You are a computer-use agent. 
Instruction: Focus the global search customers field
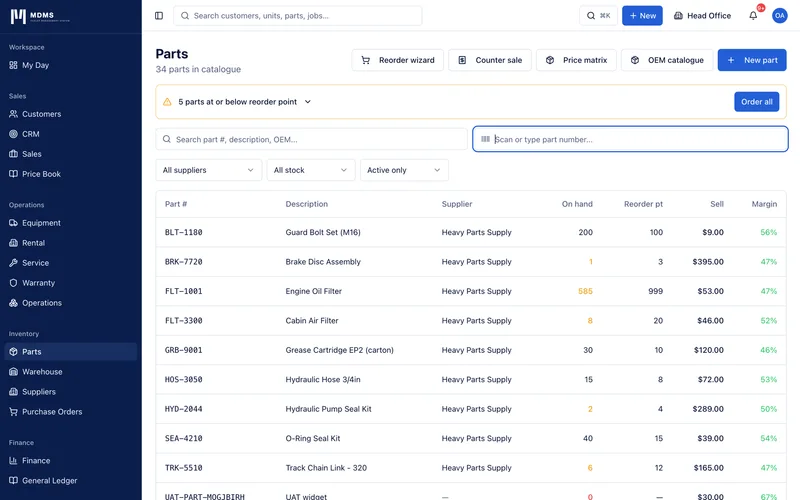(297, 16)
